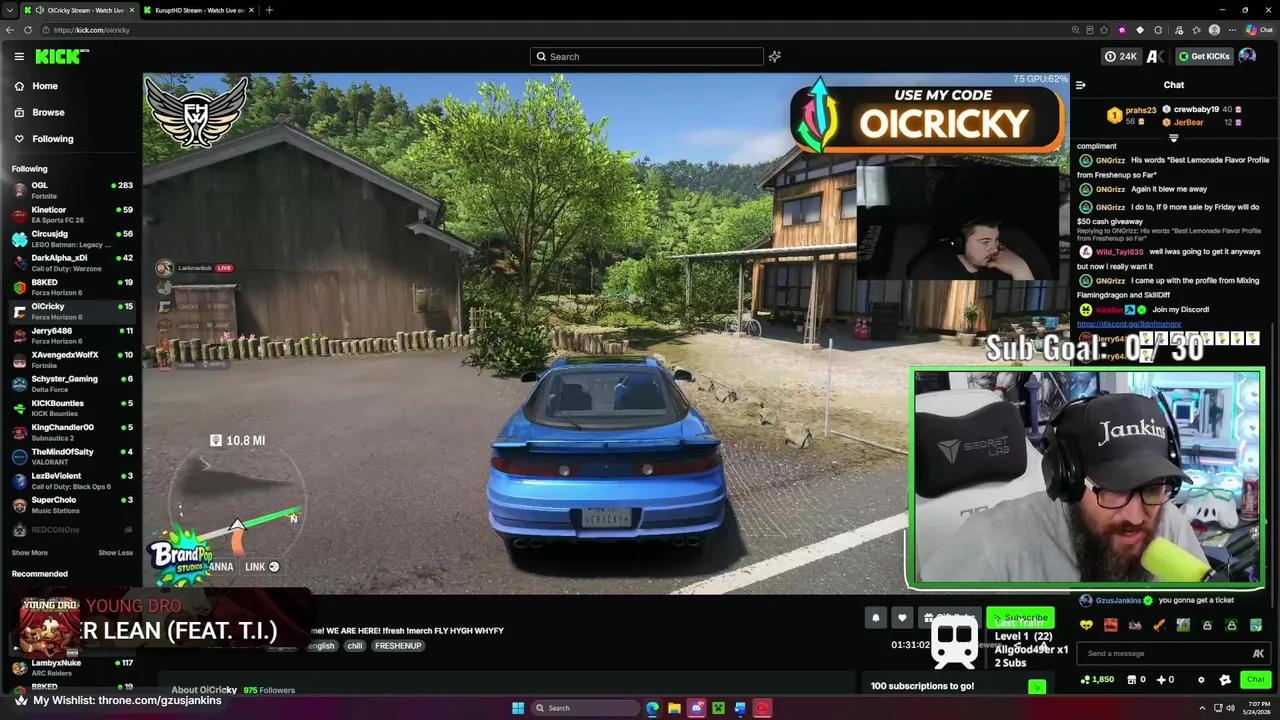Switch to the KuruptHD Stream tab
The width and height of the screenshot is (1280, 720).
point(199,10)
